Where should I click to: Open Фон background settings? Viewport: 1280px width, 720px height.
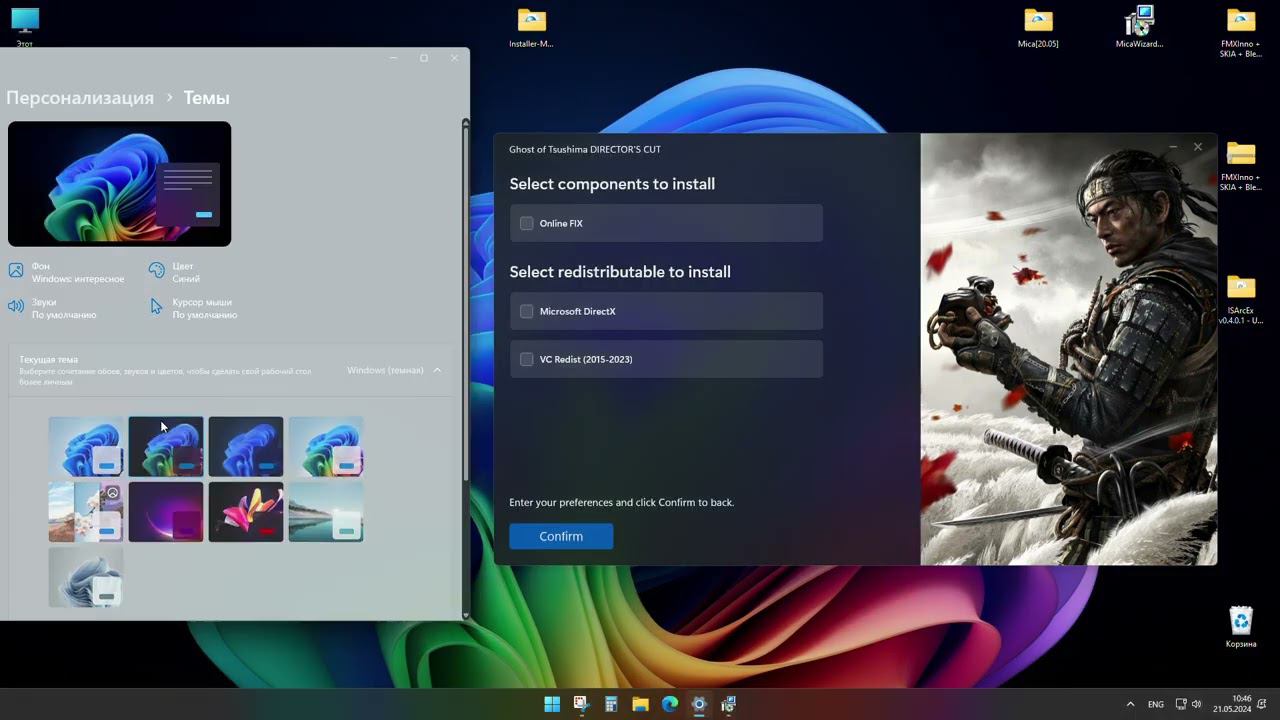pyautogui.click(x=66, y=272)
